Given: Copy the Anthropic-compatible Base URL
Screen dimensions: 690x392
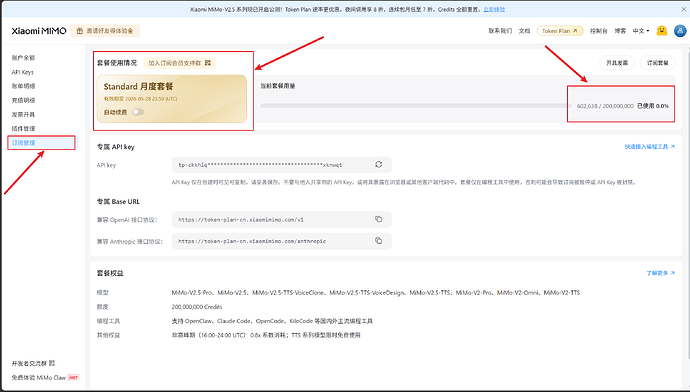Looking at the screenshot, I should point(378,241).
